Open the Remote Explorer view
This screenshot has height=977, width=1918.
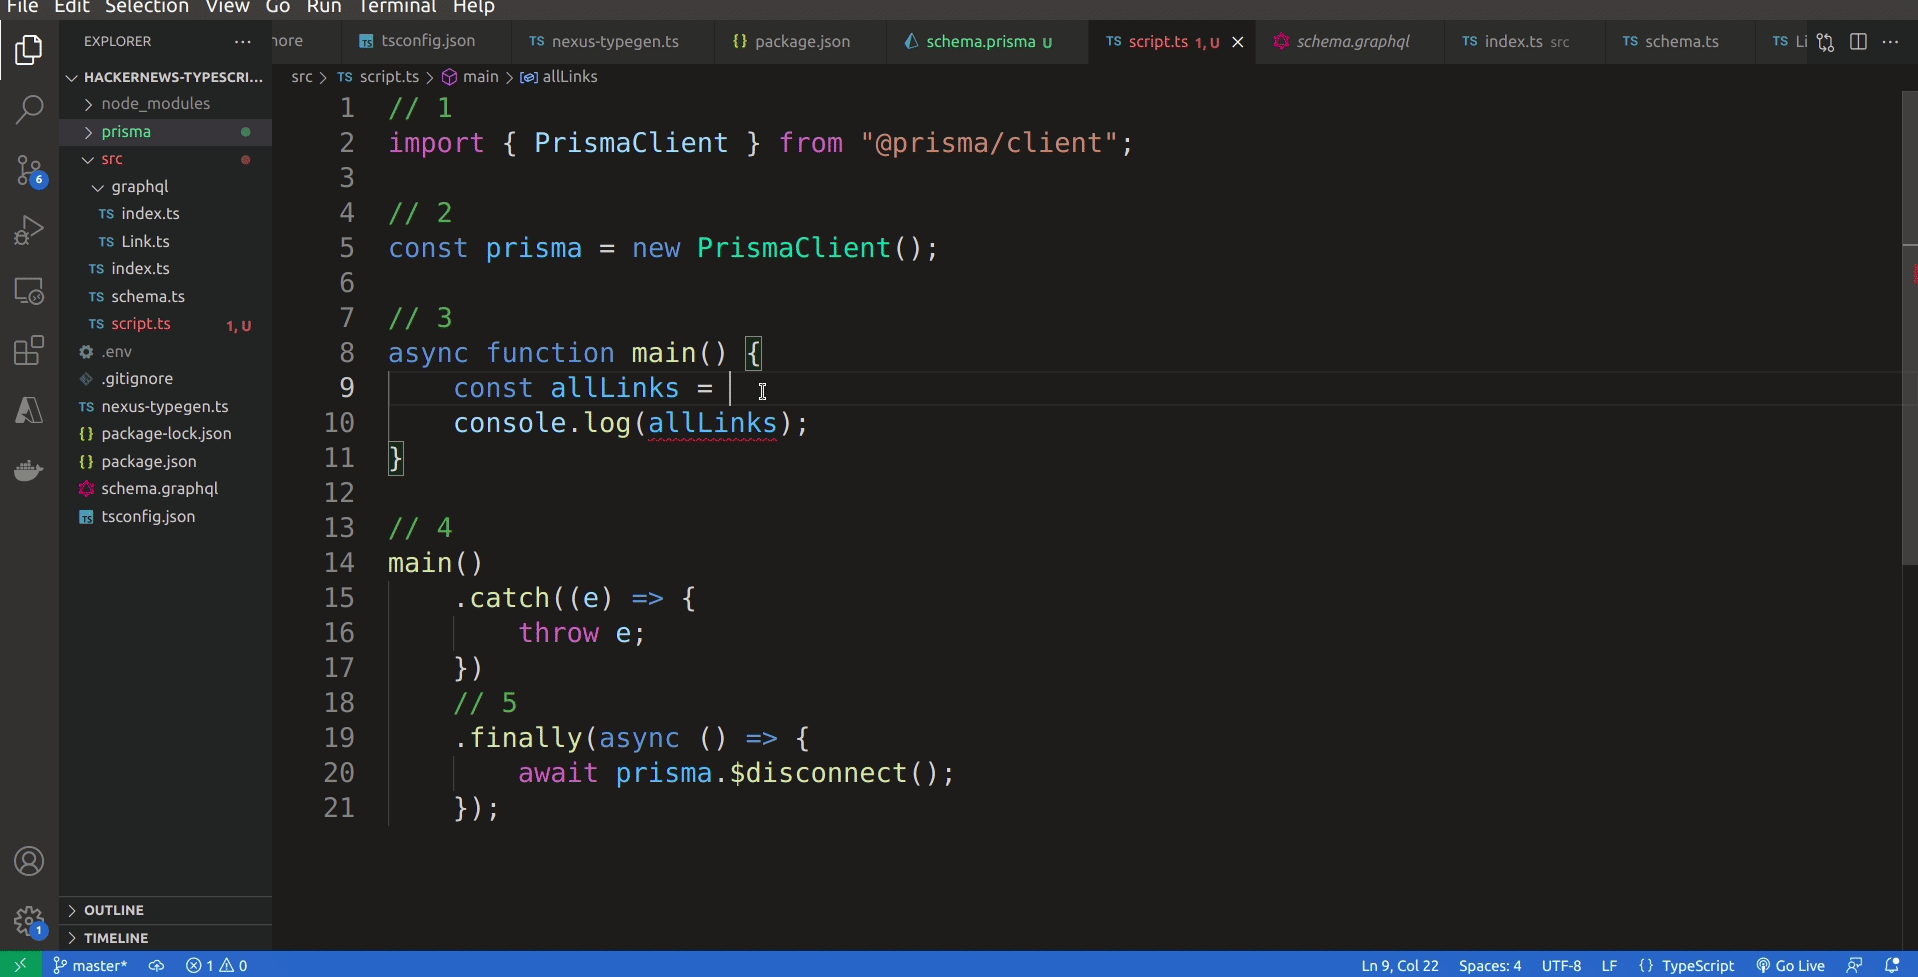point(29,291)
